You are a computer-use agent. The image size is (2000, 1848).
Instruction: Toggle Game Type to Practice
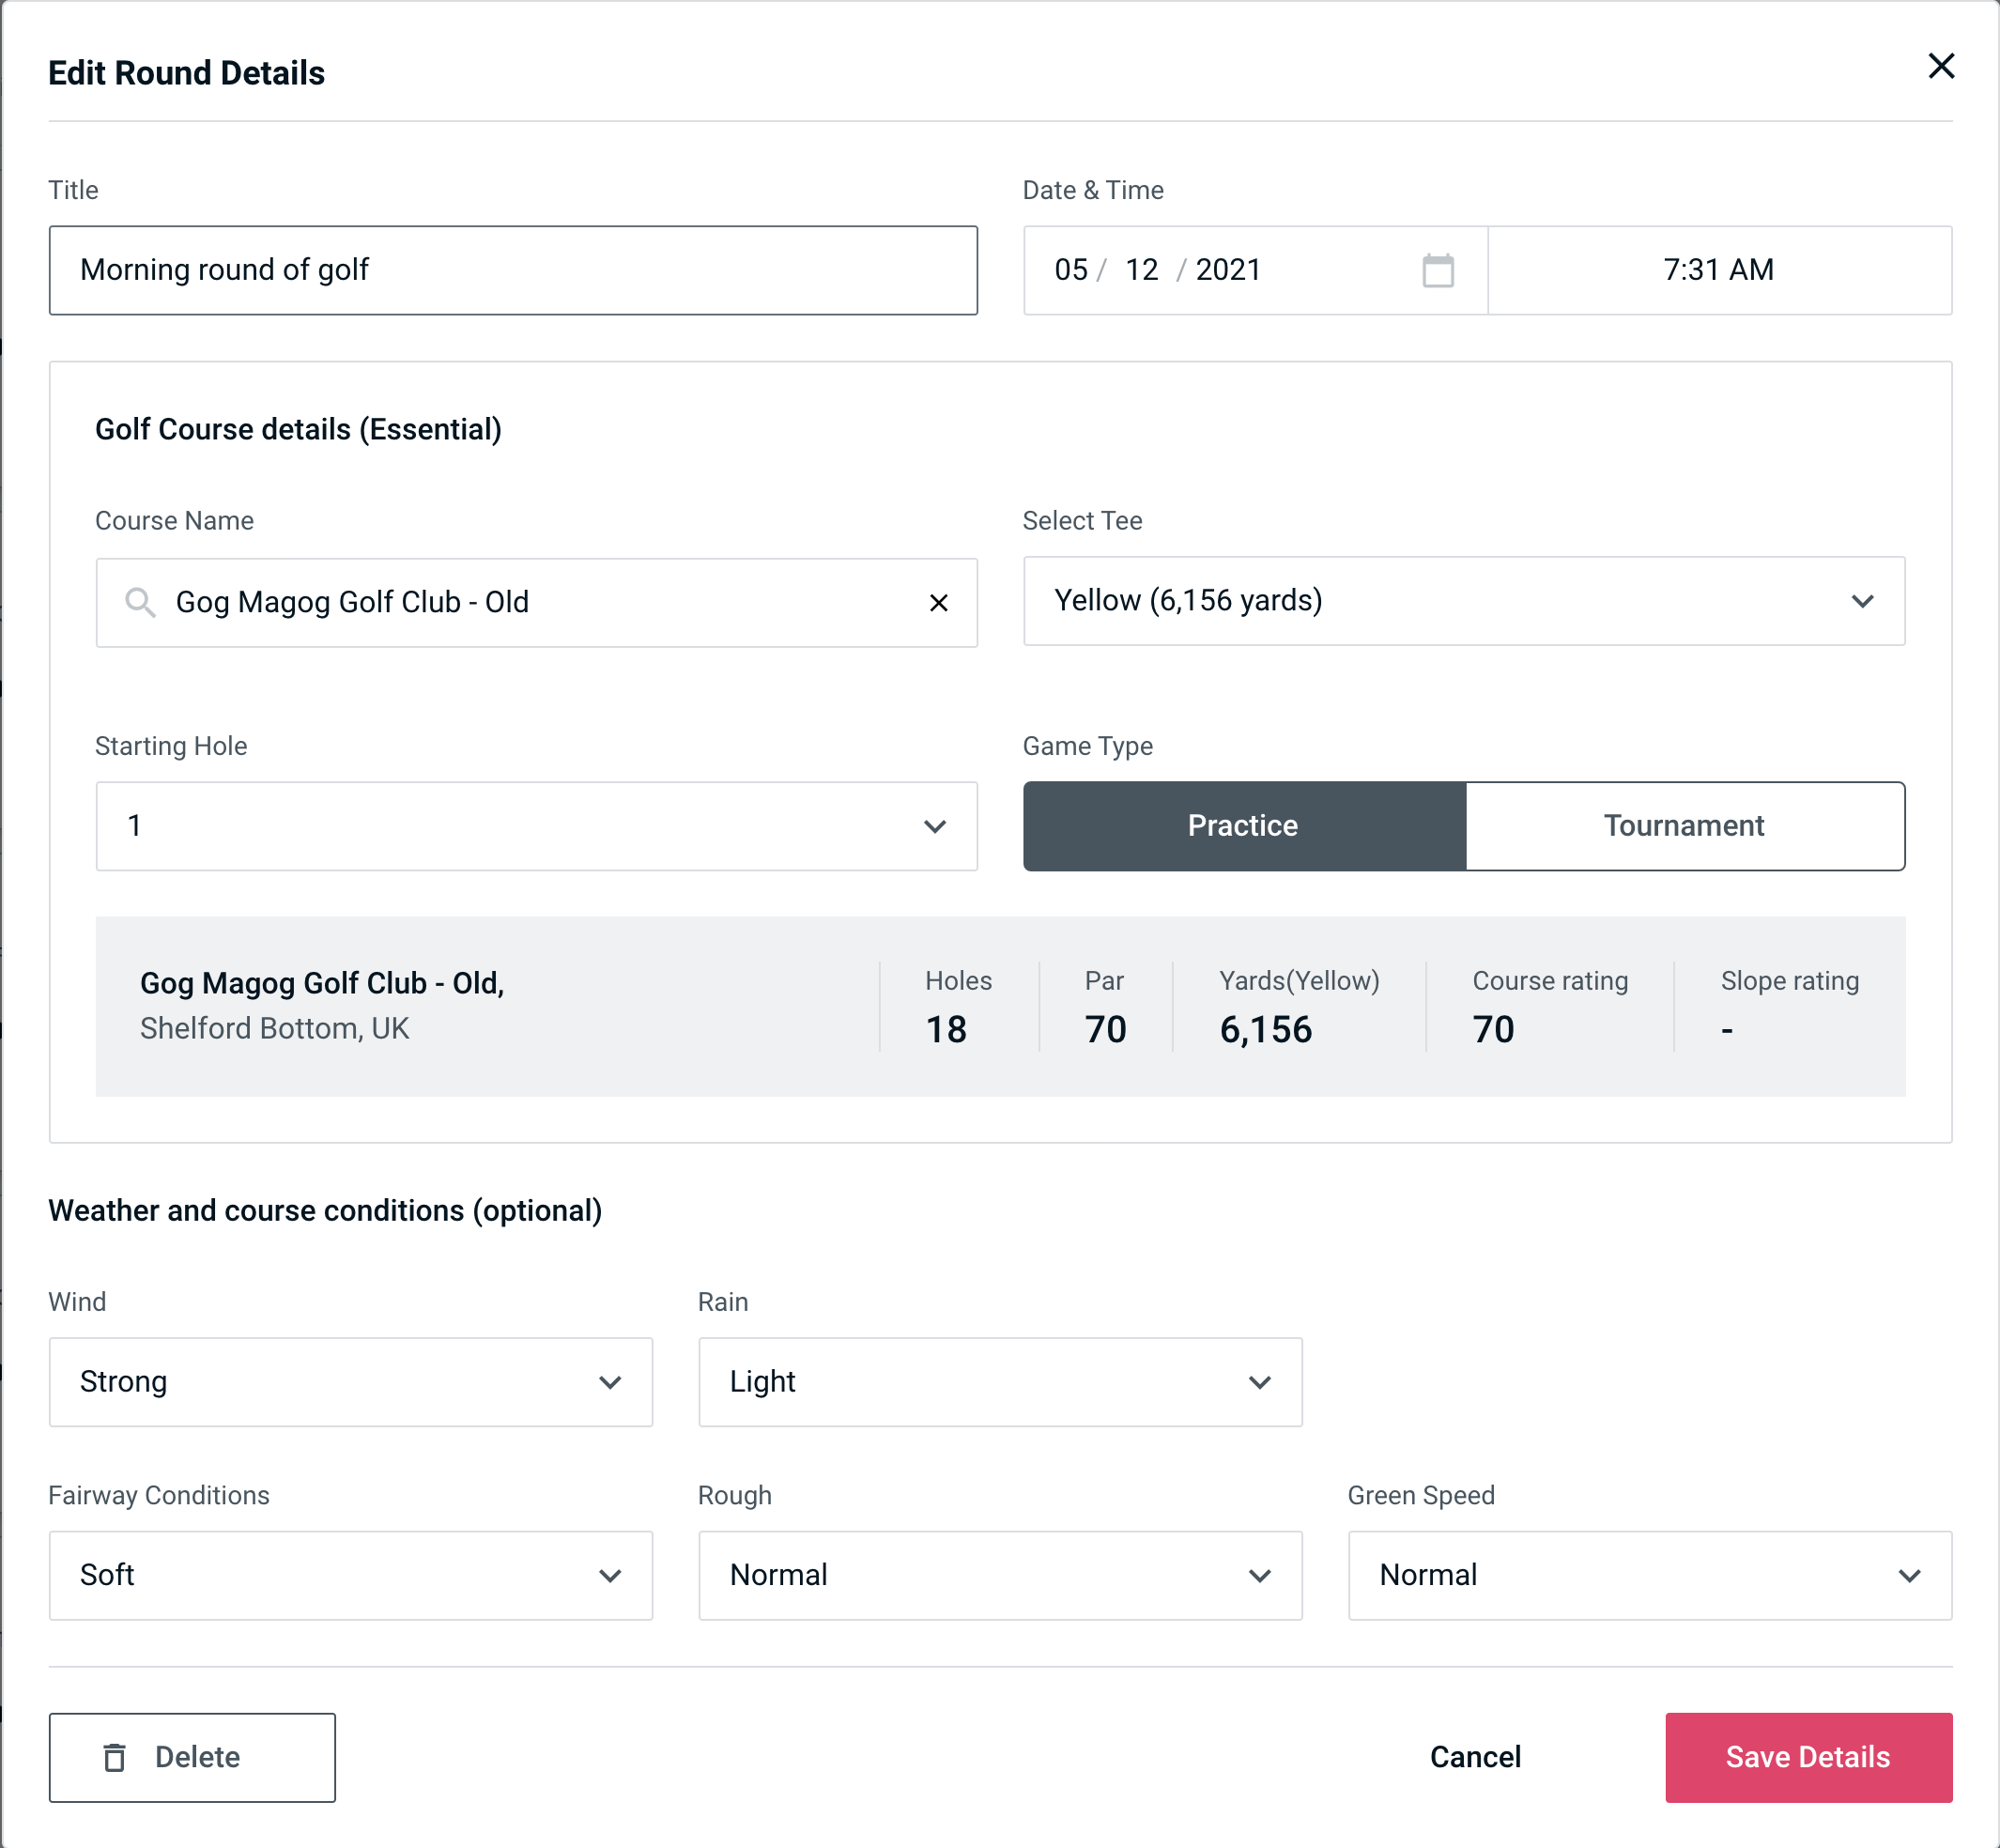point(1242,824)
